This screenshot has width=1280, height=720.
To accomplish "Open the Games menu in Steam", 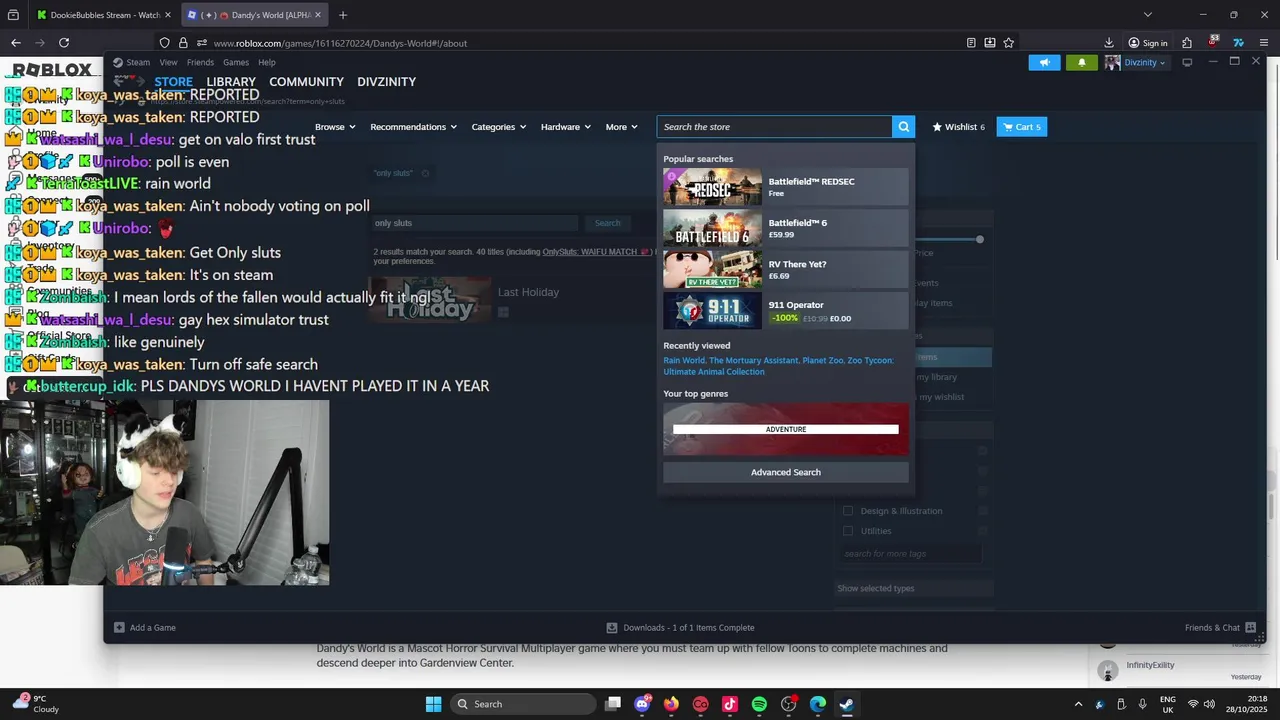I will tap(236, 62).
